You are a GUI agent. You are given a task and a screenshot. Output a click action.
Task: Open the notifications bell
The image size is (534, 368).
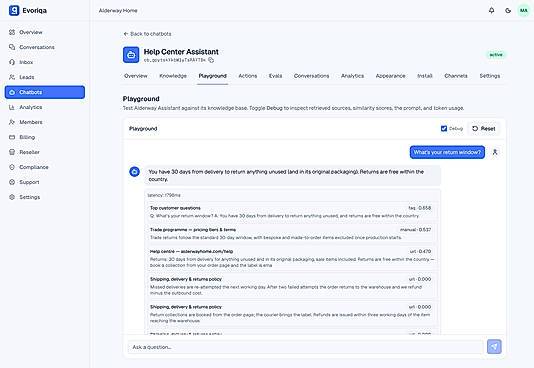click(x=491, y=11)
